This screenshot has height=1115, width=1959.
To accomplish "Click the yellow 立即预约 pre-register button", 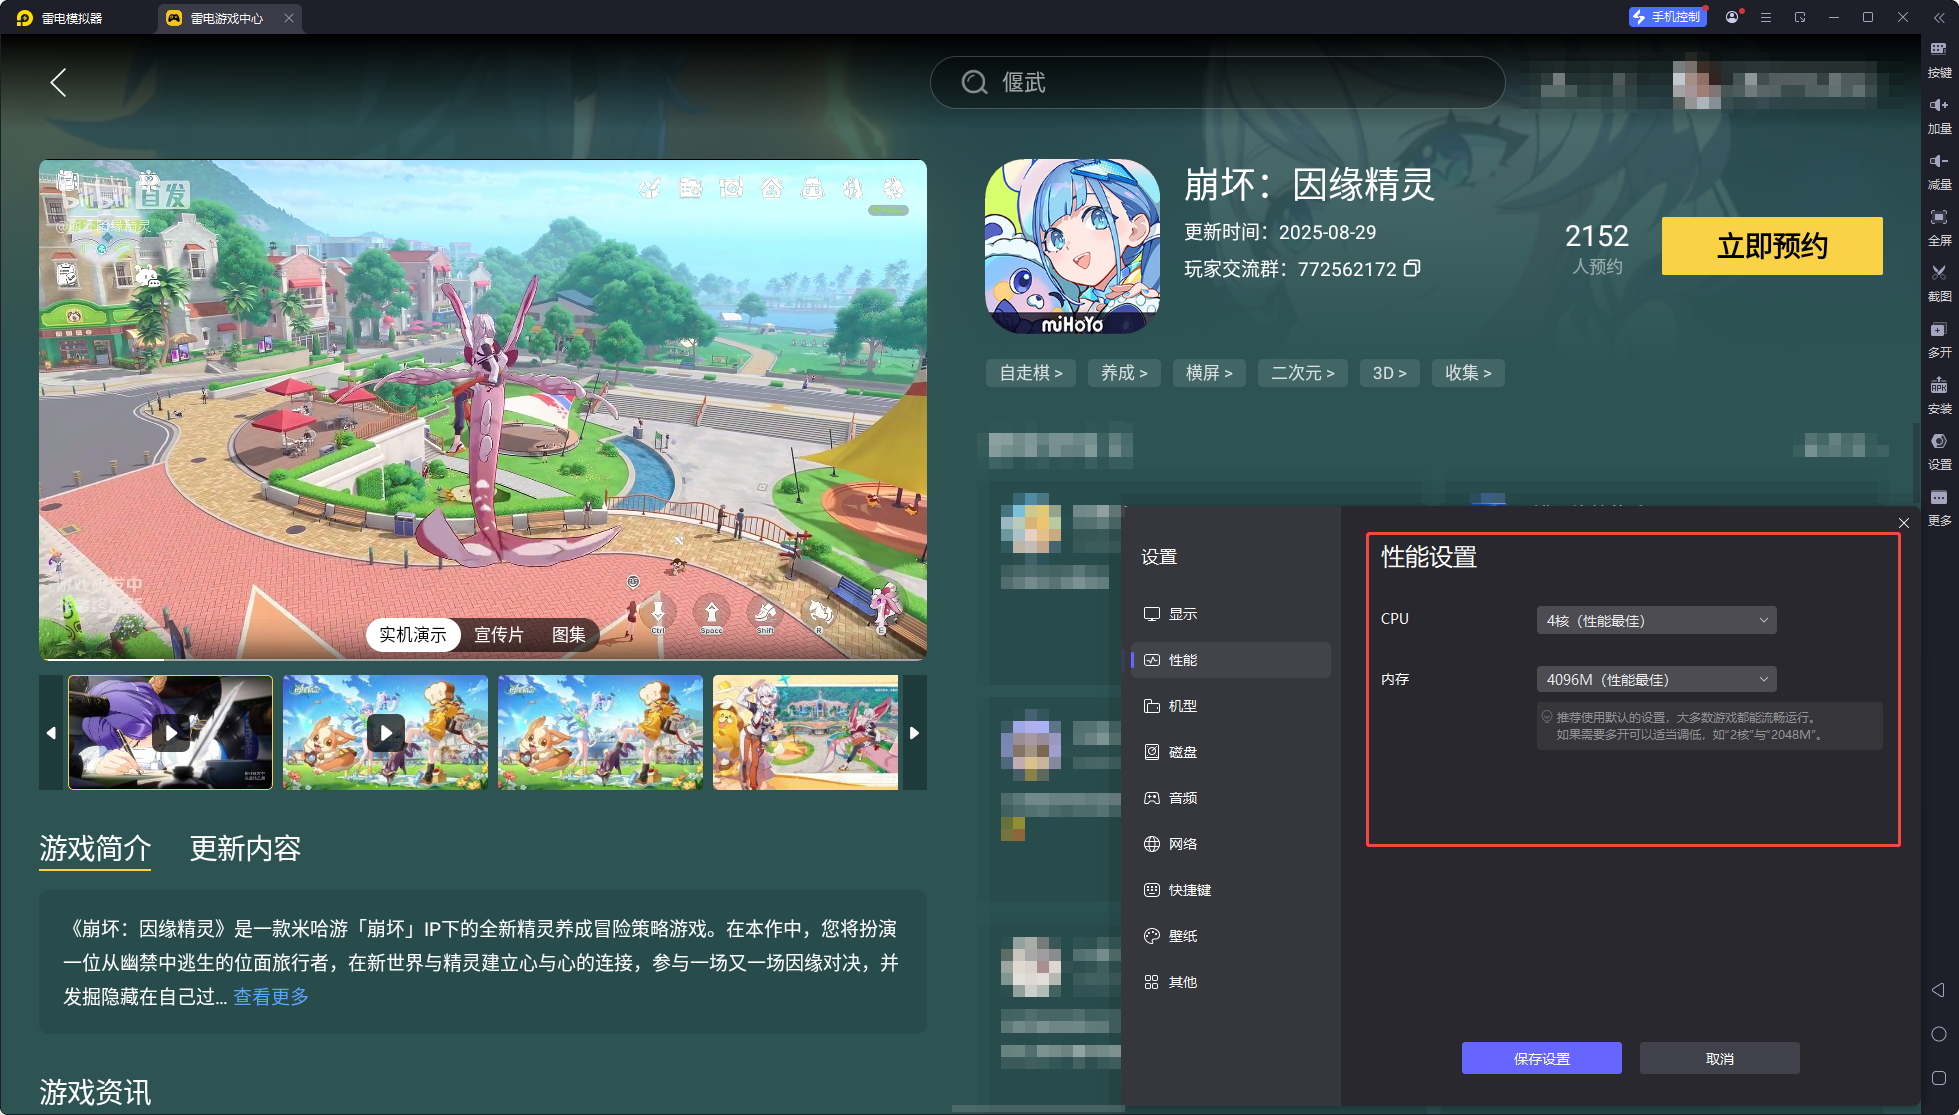I will 1772,246.
